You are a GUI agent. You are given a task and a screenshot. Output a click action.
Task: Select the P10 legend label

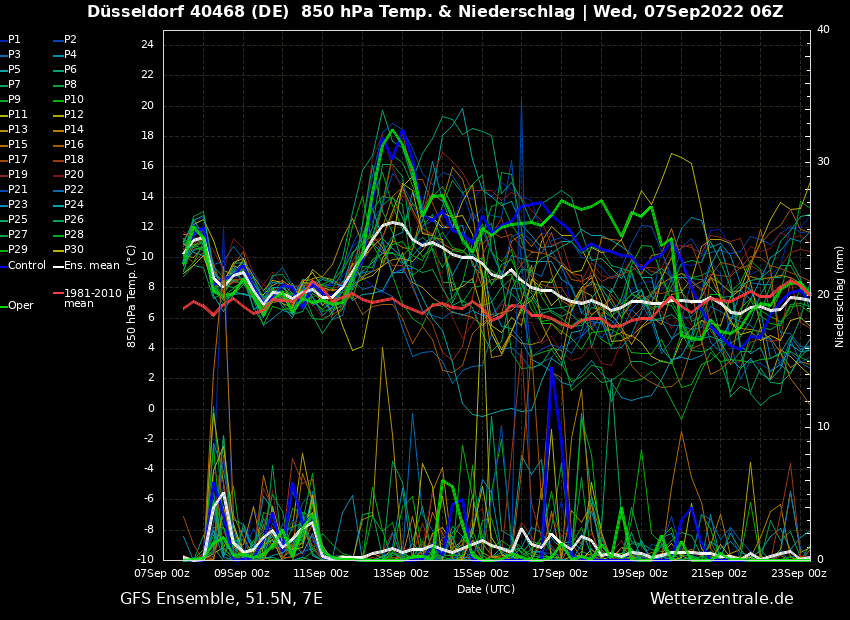coord(74,100)
